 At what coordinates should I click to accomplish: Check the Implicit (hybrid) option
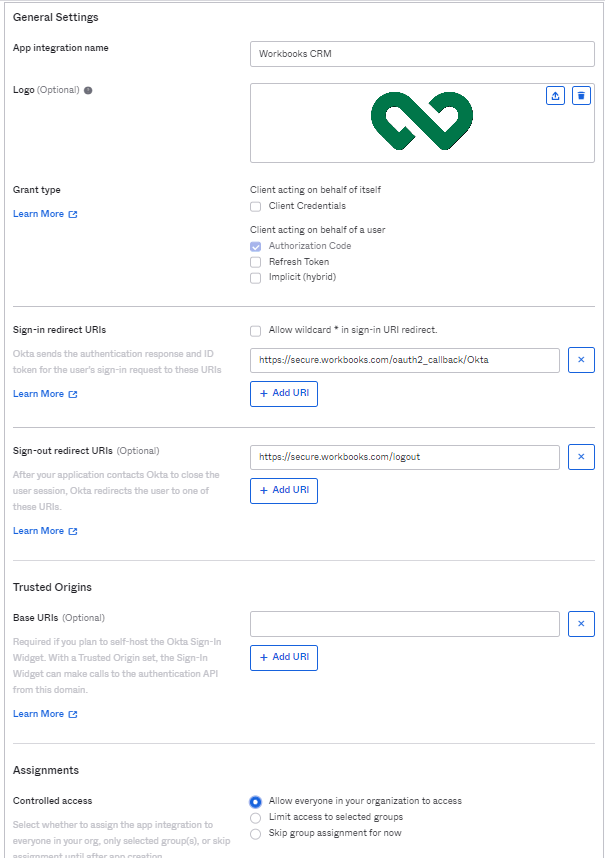click(x=256, y=278)
